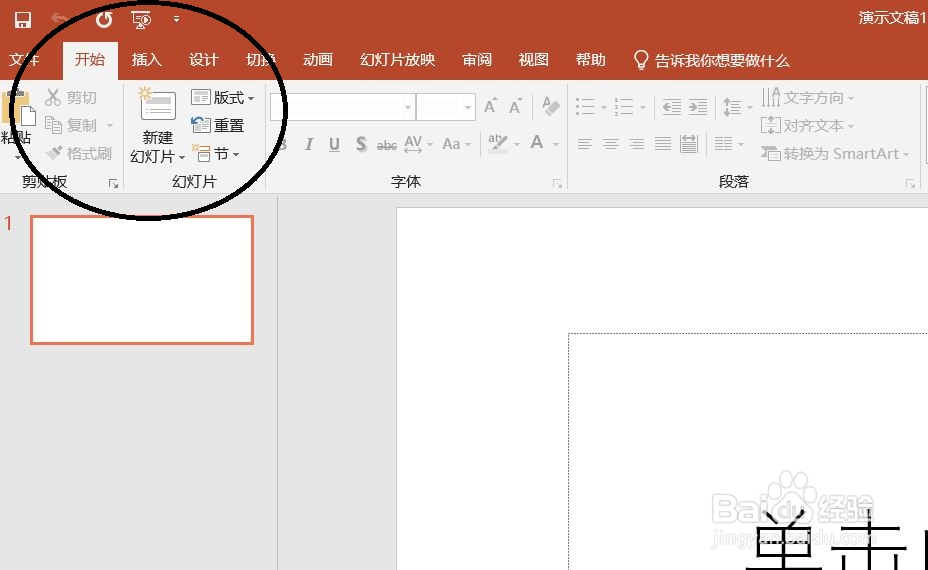
Task: Click the 粘贴 paste icon
Action: (x=18, y=110)
